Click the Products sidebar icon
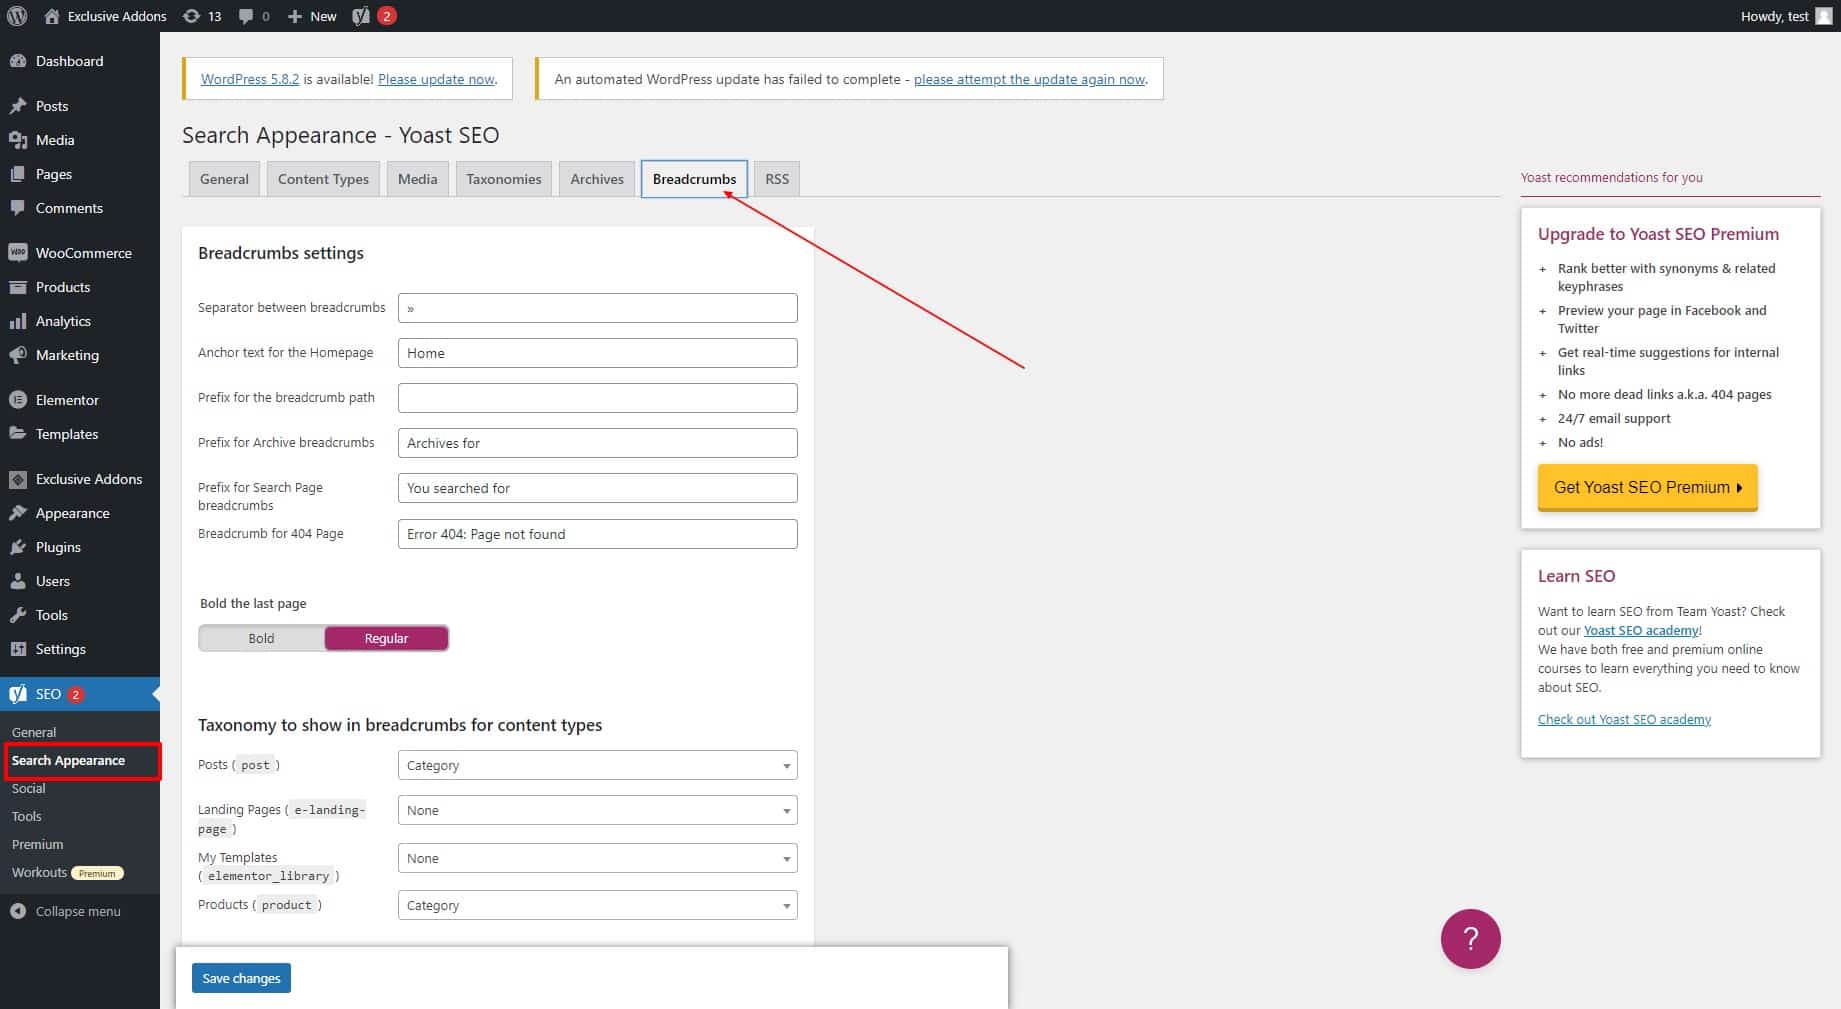Image resolution: width=1841 pixels, height=1009 pixels. click(18, 287)
